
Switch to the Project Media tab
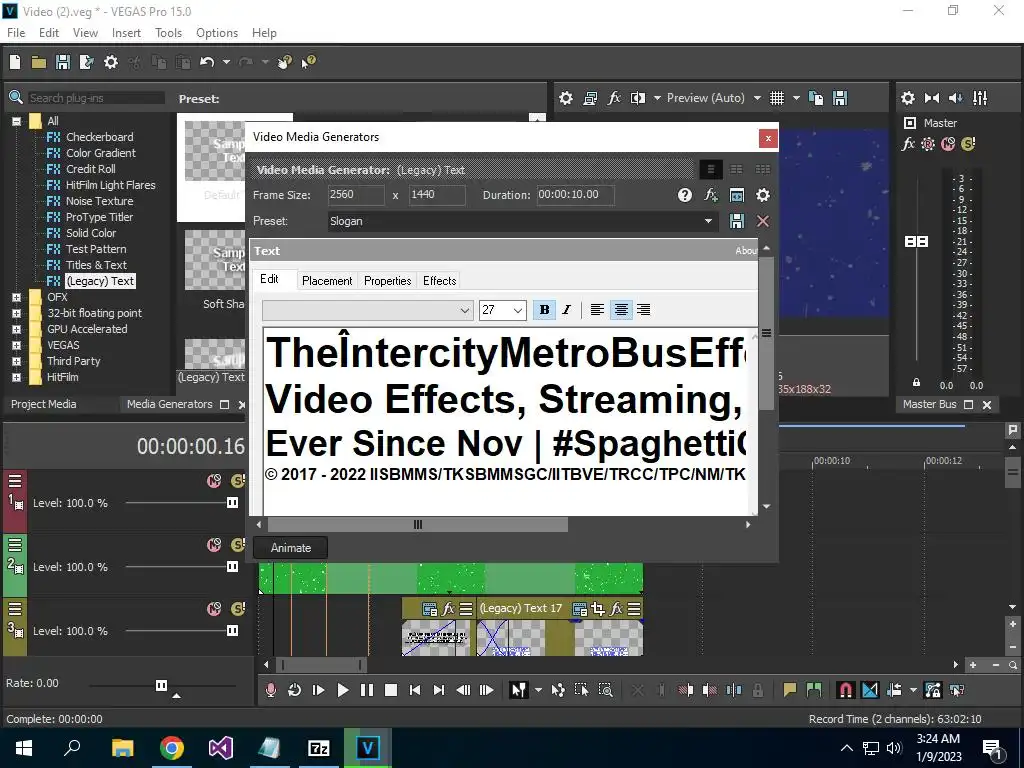pyautogui.click(x=43, y=404)
